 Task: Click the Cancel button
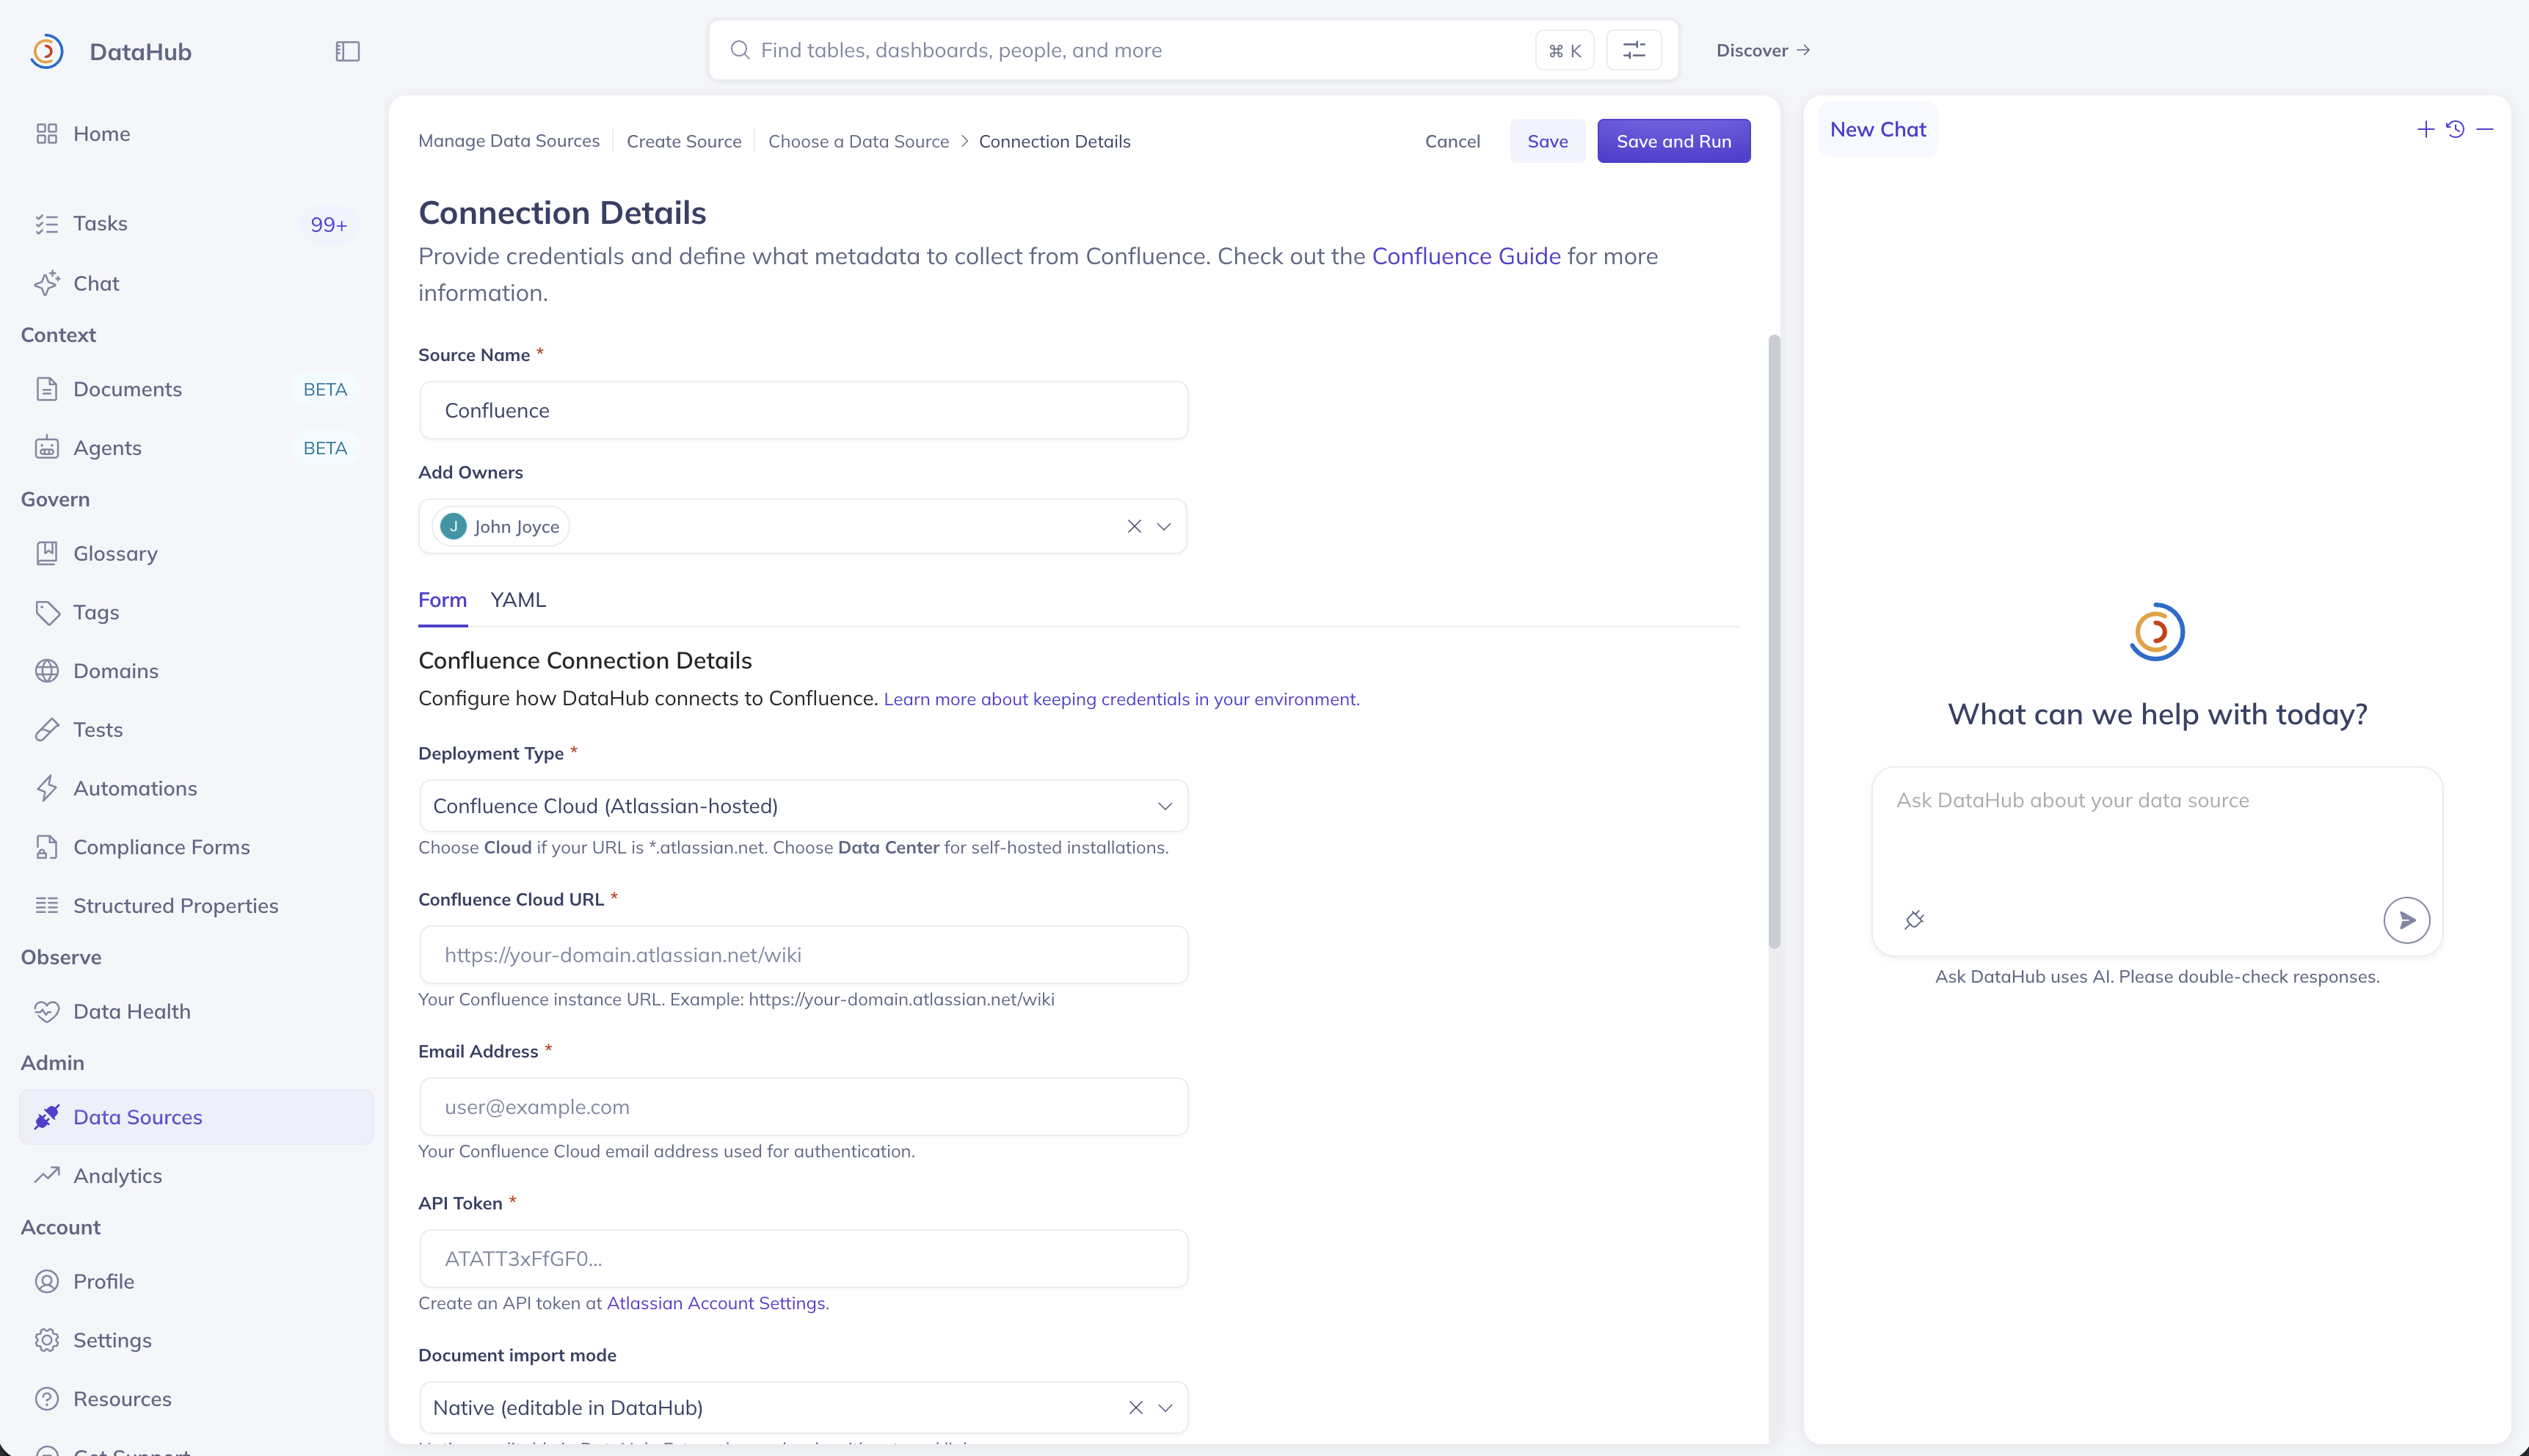[1452, 141]
